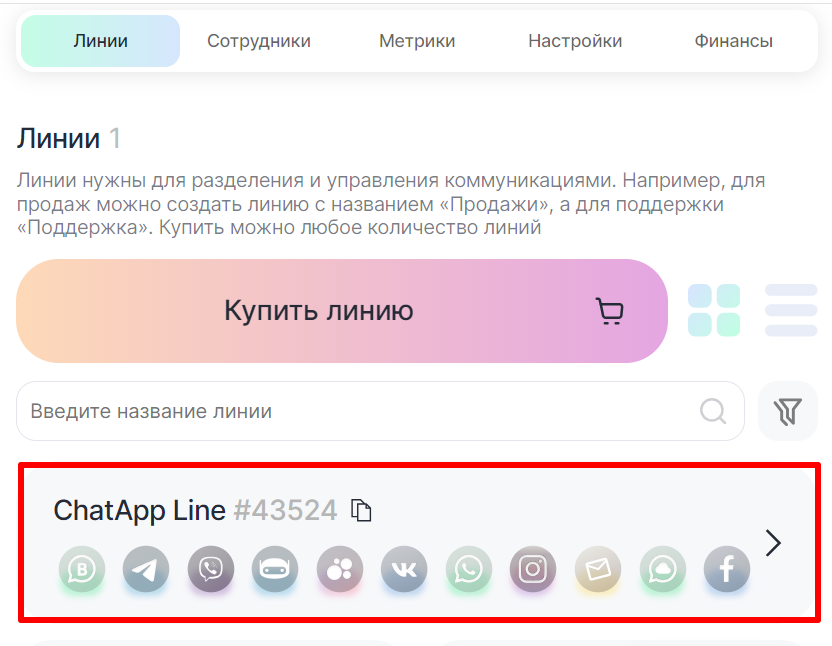Viewport: 832px width, 646px height.
Task: Click the Instagram channel icon
Action: 533,570
